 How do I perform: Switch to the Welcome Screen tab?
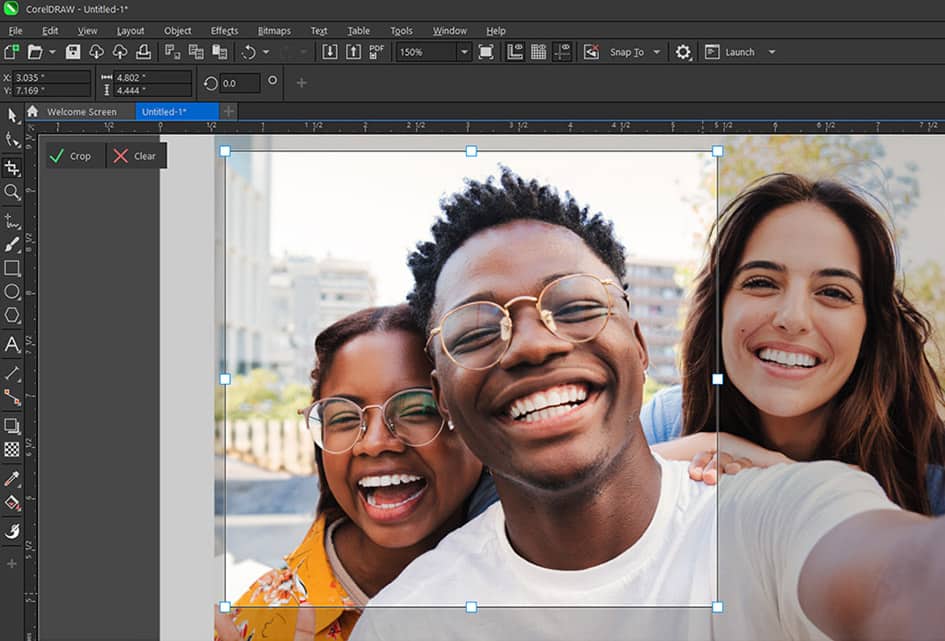click(81, 112)
